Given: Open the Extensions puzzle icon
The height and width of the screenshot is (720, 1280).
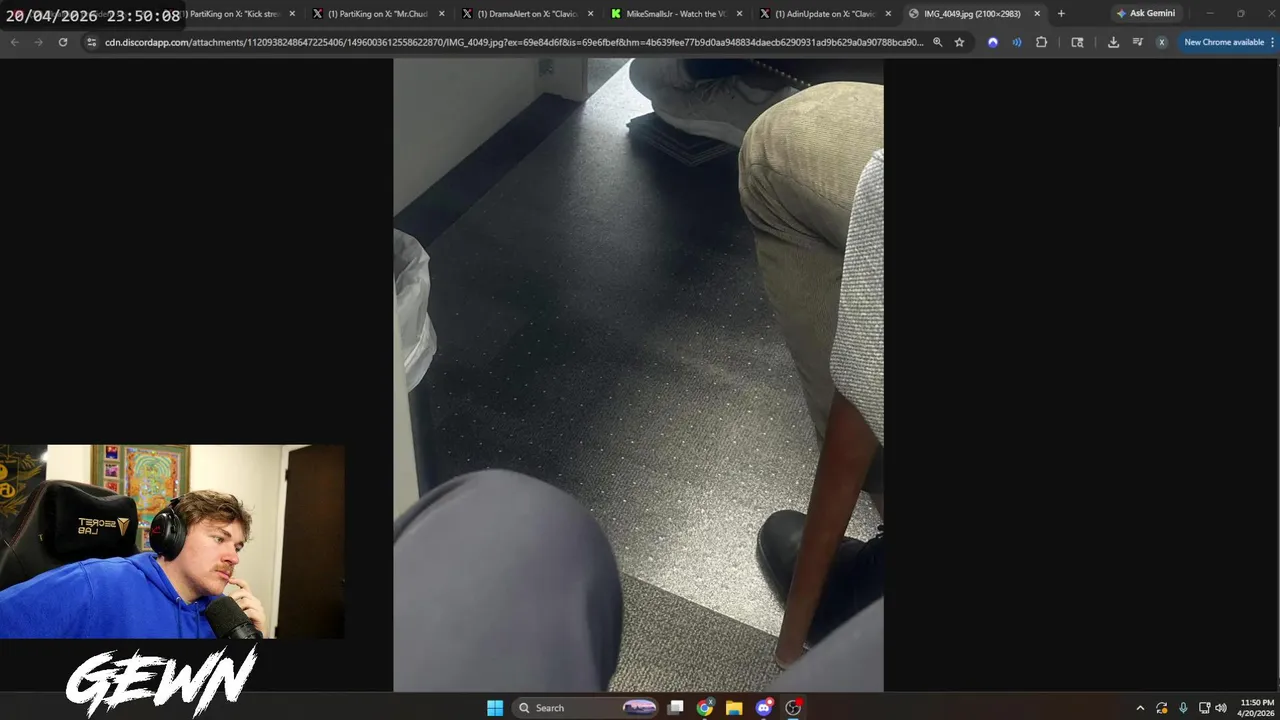Looking at the screenshot, I should point(1041,42).
